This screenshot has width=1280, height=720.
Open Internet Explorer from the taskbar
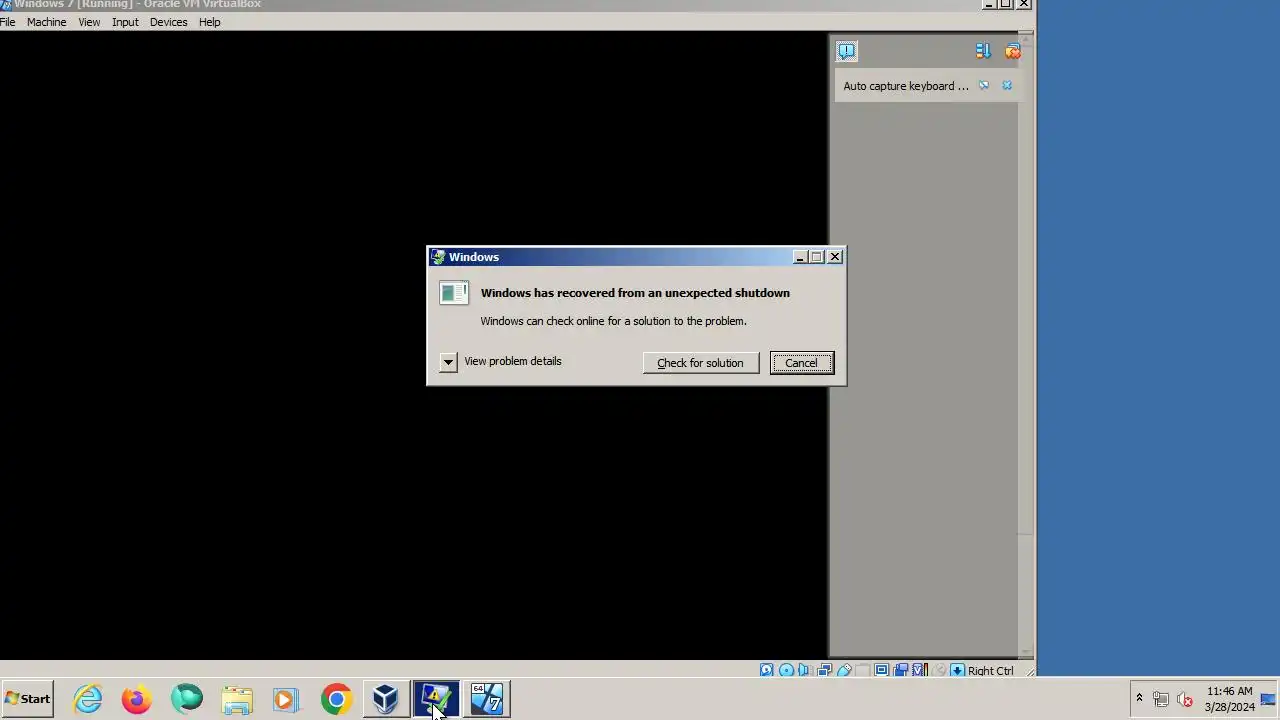pyautogui.click(x=88, y=699)
